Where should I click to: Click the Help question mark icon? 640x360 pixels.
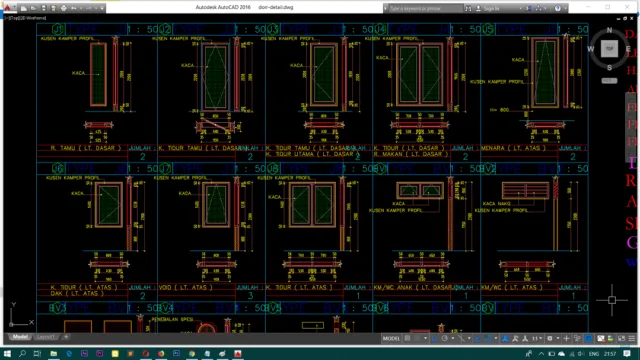(x=558, y=8)
